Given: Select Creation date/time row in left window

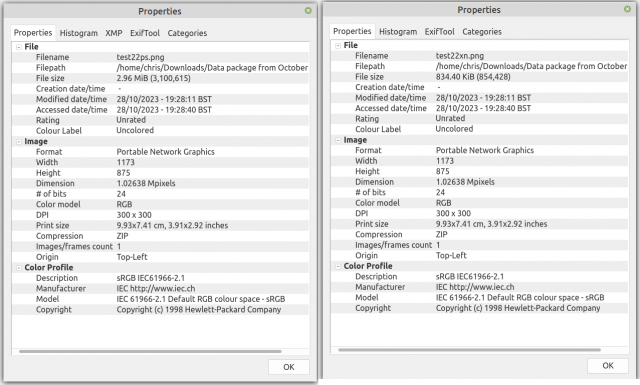Looking at the screenshot, I should 160,89.
